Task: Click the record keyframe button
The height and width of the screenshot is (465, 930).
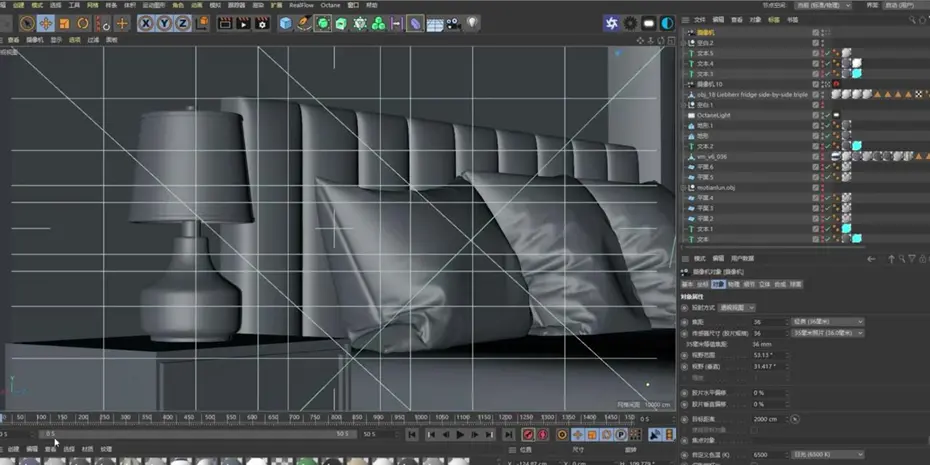Action: tap(527, 435)
